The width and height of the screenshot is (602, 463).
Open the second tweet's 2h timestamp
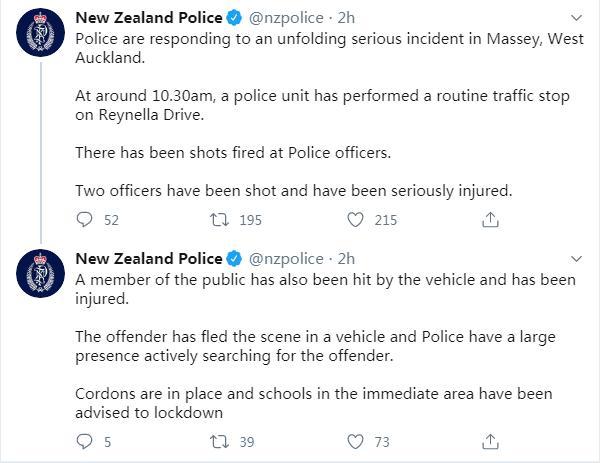tap(346, 259)
